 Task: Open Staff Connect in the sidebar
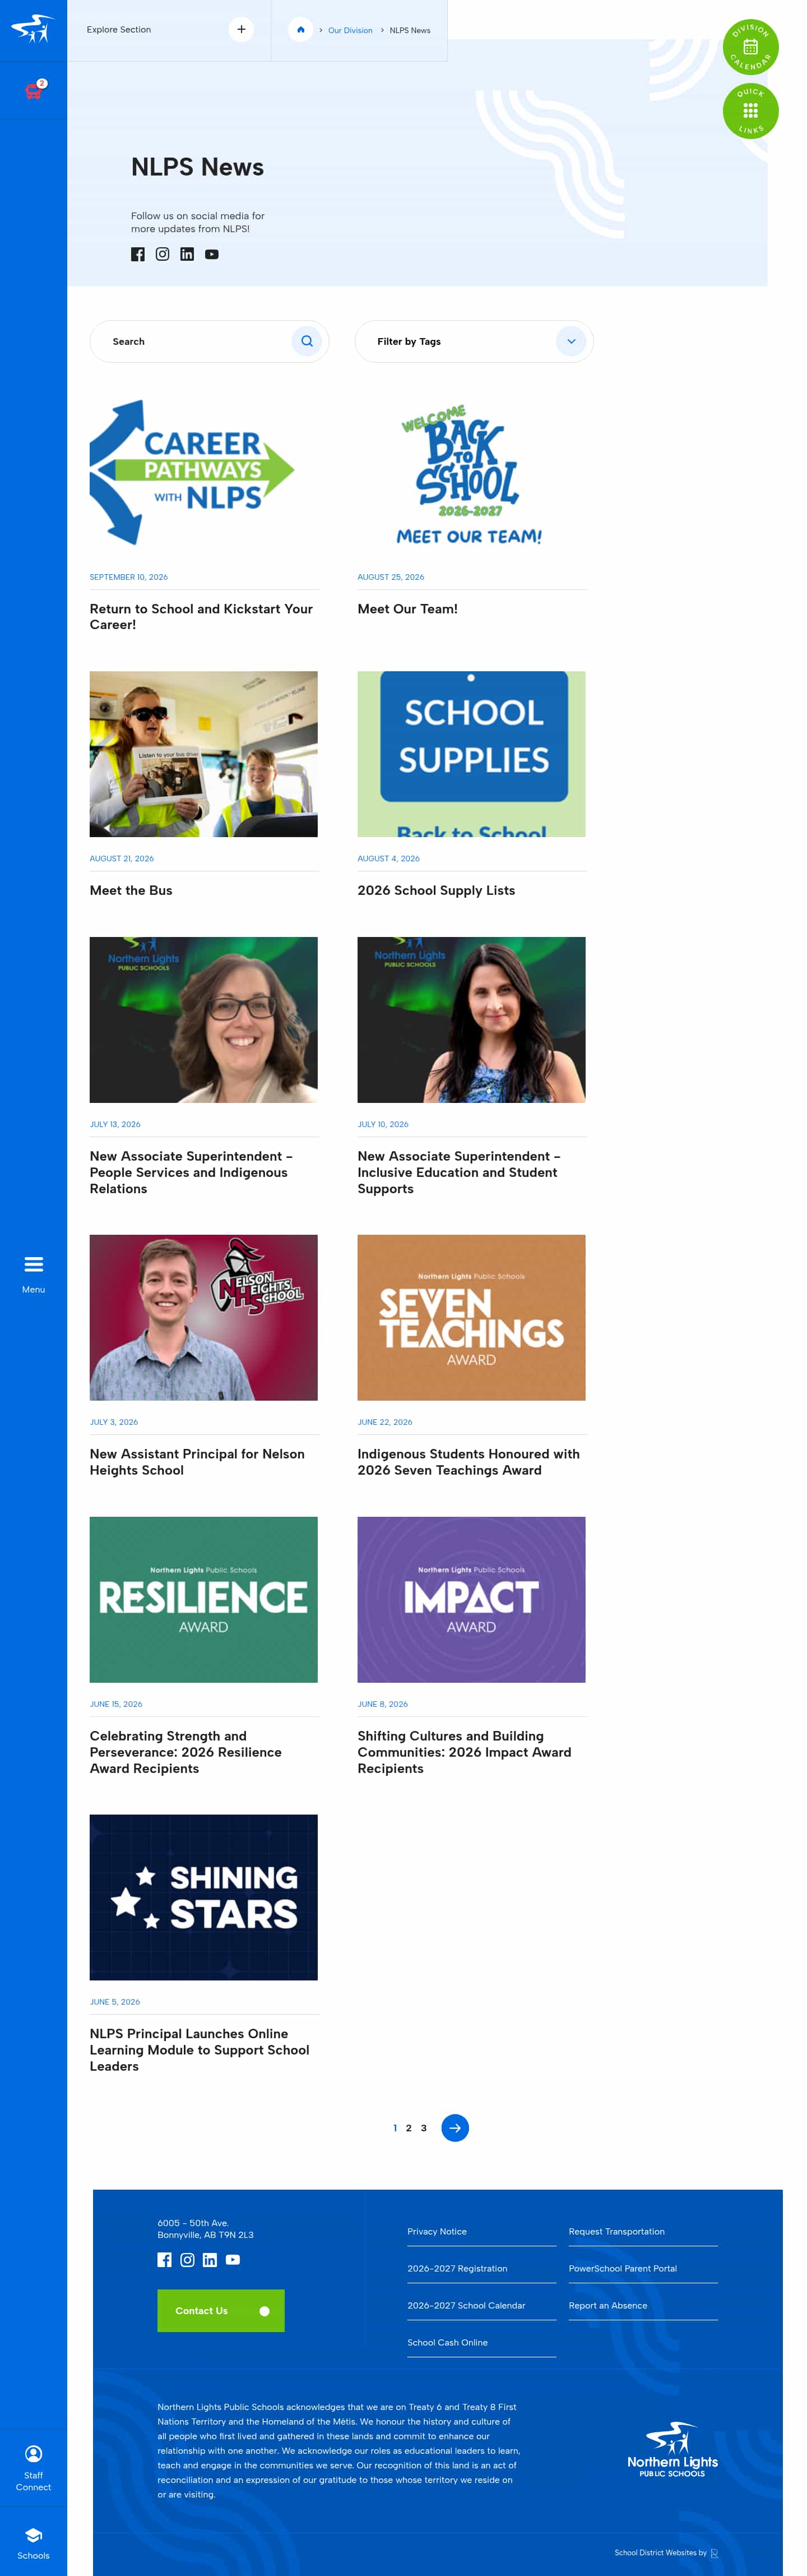click(x=33, y=2467)
